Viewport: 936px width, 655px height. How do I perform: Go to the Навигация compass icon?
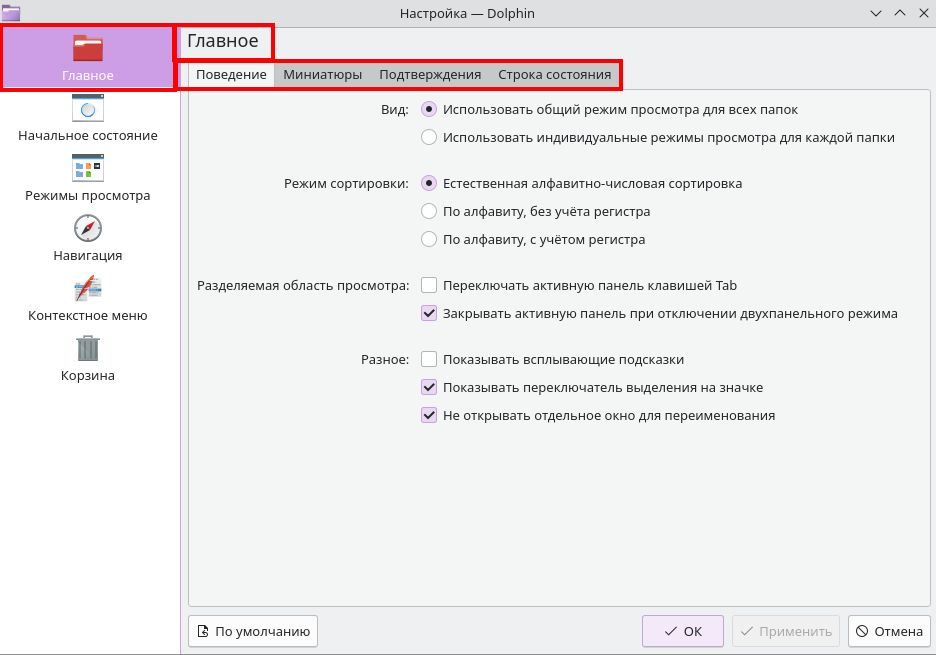[88, 228]
